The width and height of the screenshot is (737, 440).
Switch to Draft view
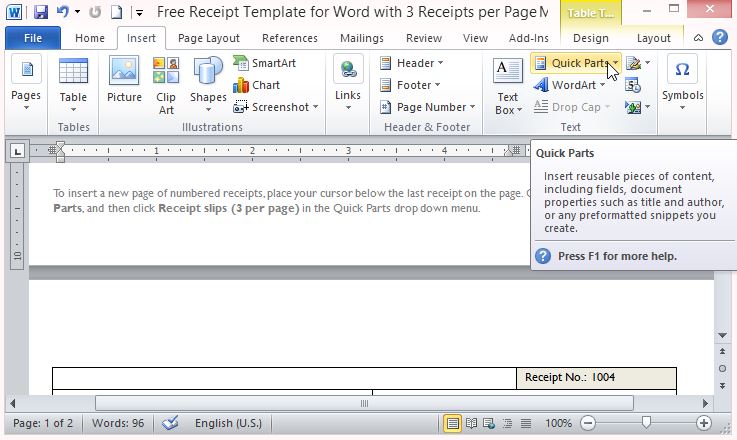(525, 424)
